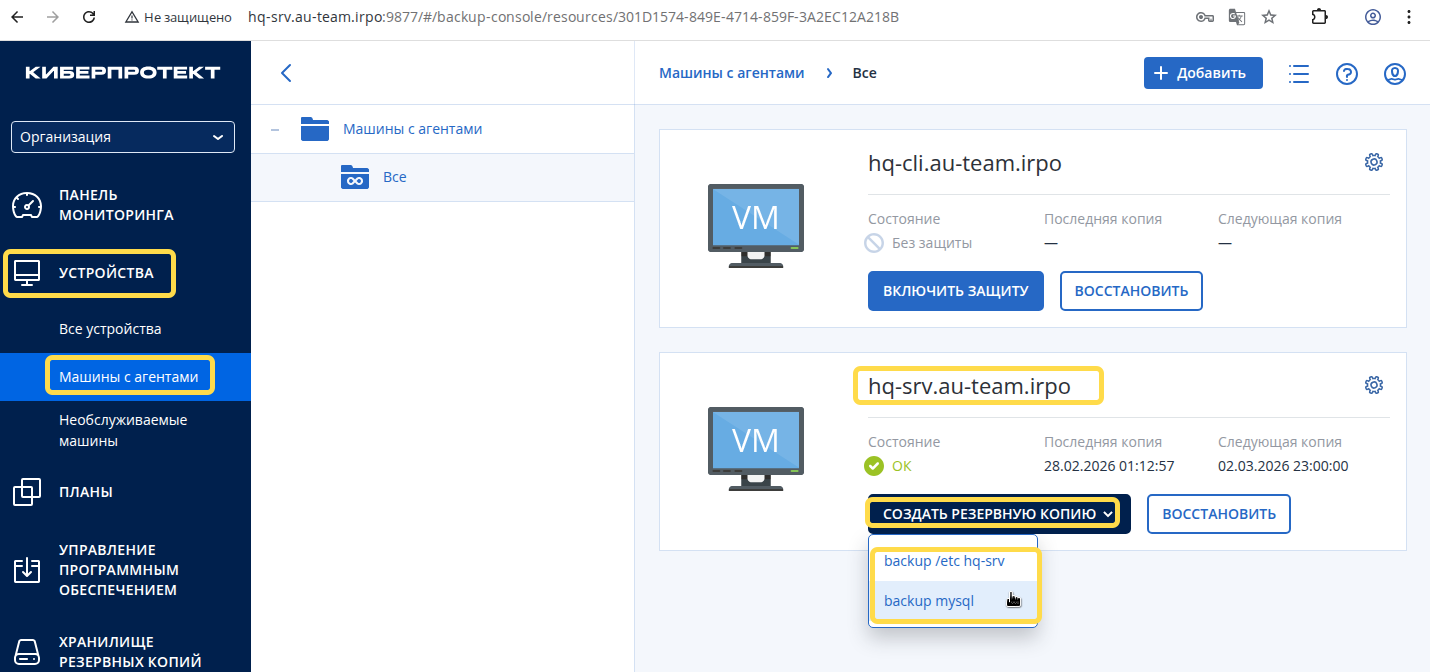Open УПРАВЛЕНИЕ ПРОГРАММНЫМ ОБЕСПЕЧЕНИЕМ section
This screenshot has height=672, width=1430.
coord(119,570)
